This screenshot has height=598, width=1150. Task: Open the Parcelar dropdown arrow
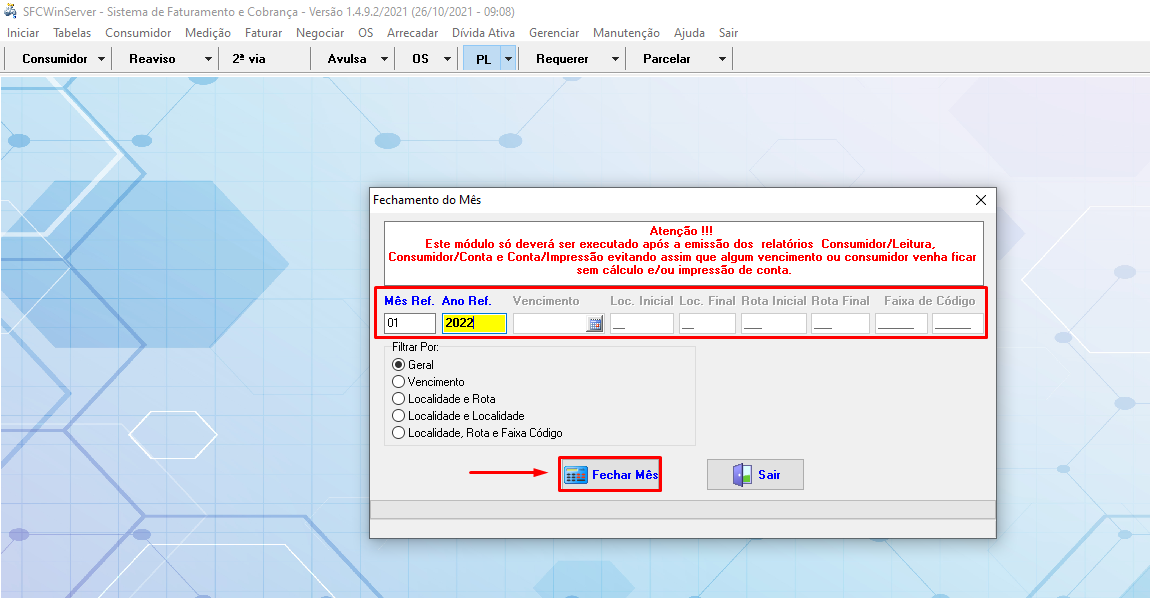(x=722, y=59)
